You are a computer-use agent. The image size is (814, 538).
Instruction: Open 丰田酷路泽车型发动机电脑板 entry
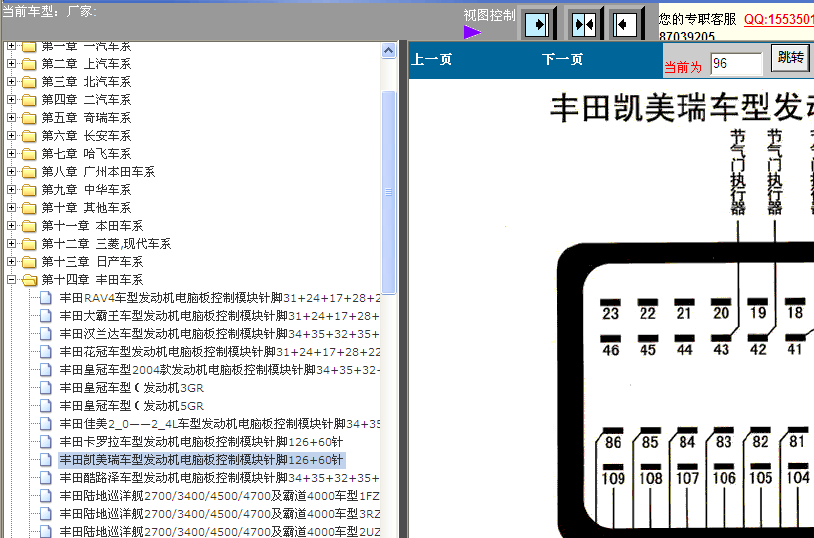(x=220, y=478)
